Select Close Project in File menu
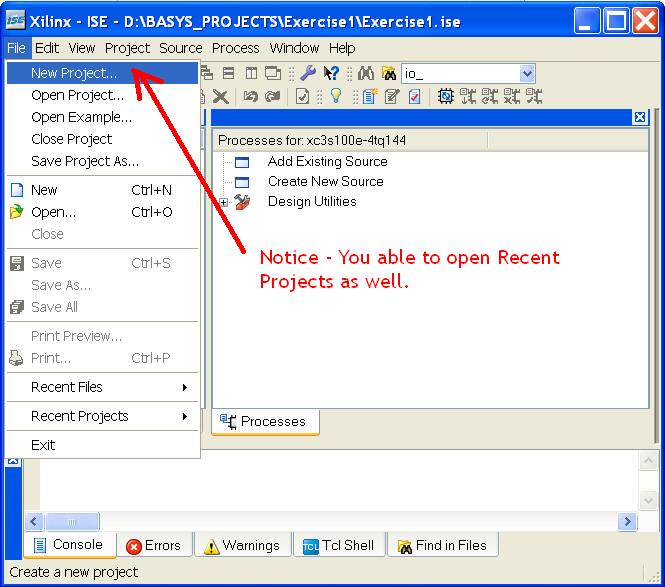 tap(103, 139)
